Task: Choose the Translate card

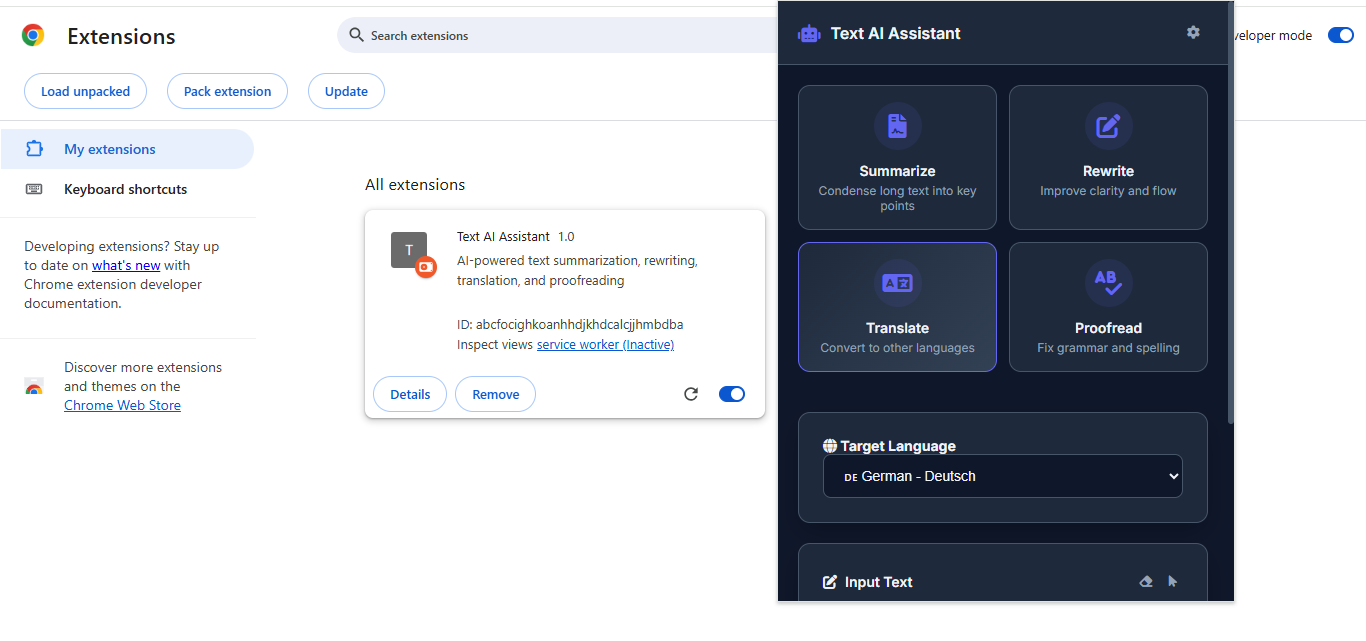Action: click(x=897, y=307)
